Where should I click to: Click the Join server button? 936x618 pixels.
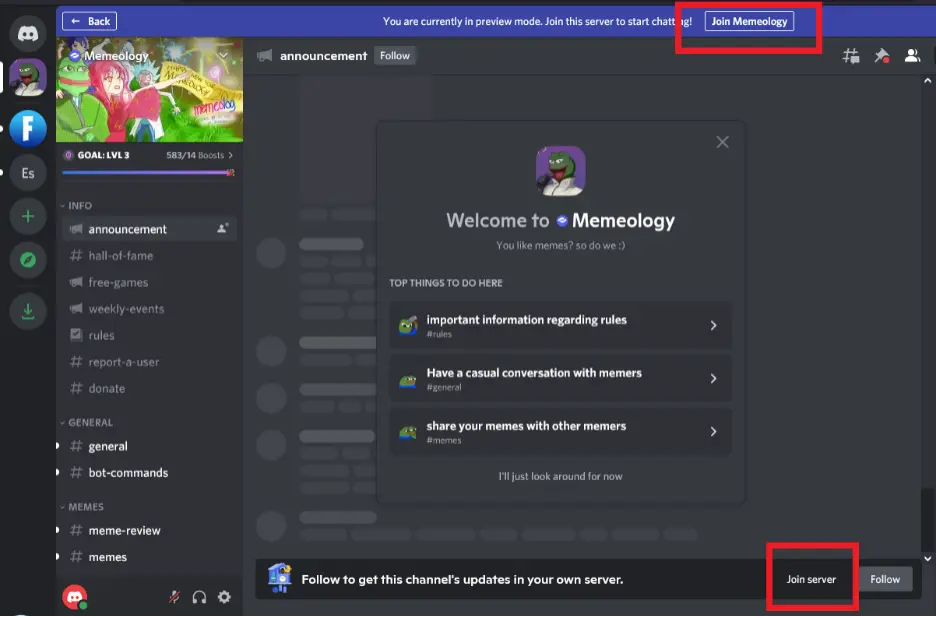tap(811, 579)
